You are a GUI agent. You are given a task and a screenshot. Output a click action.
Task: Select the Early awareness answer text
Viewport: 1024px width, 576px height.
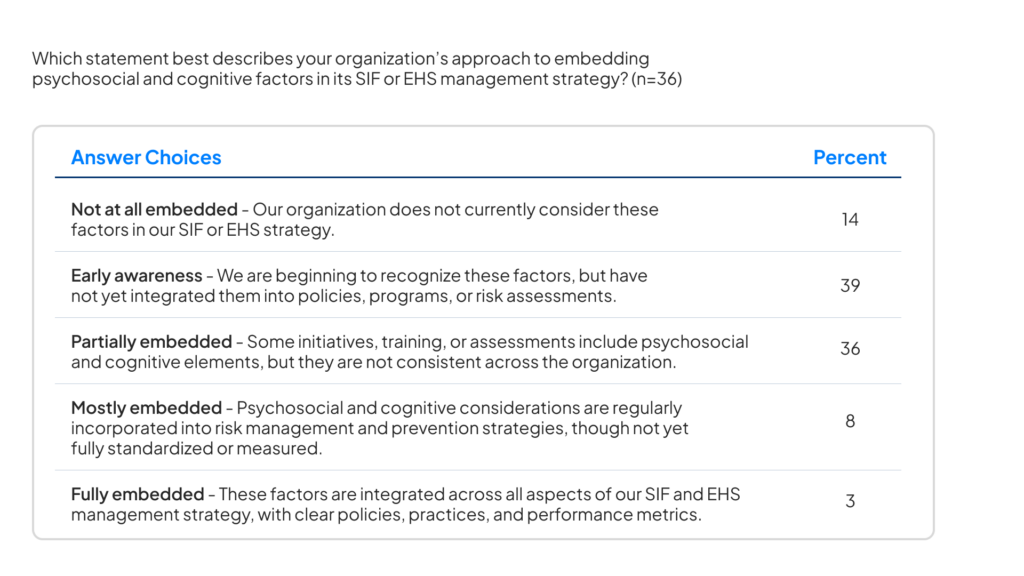coord(359,285)
